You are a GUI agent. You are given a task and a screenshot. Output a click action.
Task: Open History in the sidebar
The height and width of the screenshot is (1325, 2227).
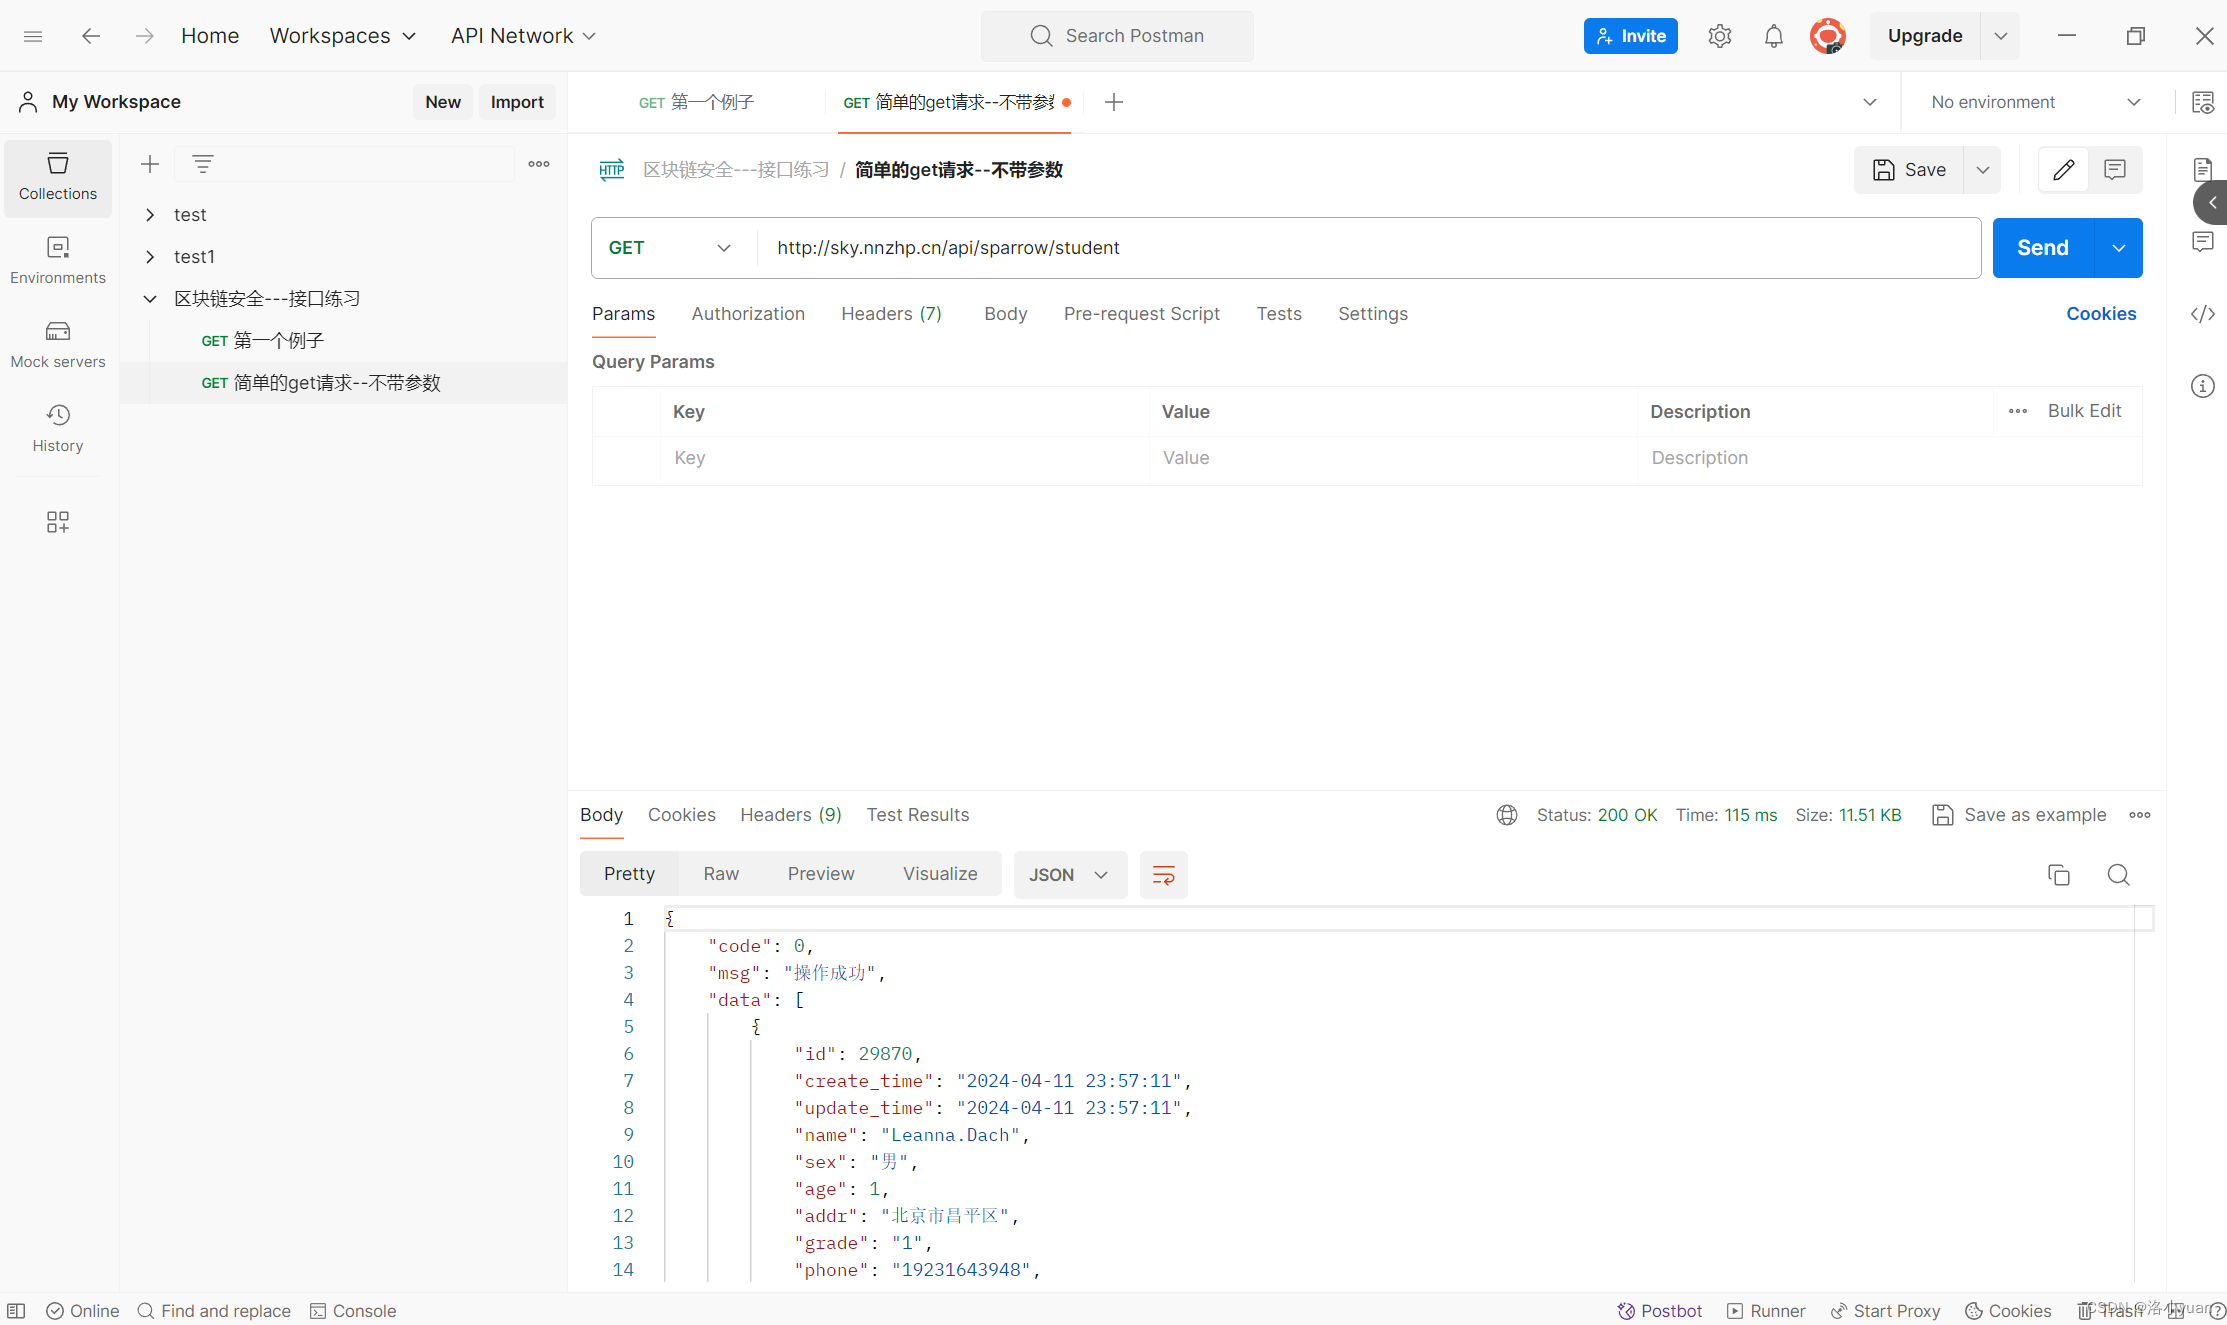tap(58, 429)
